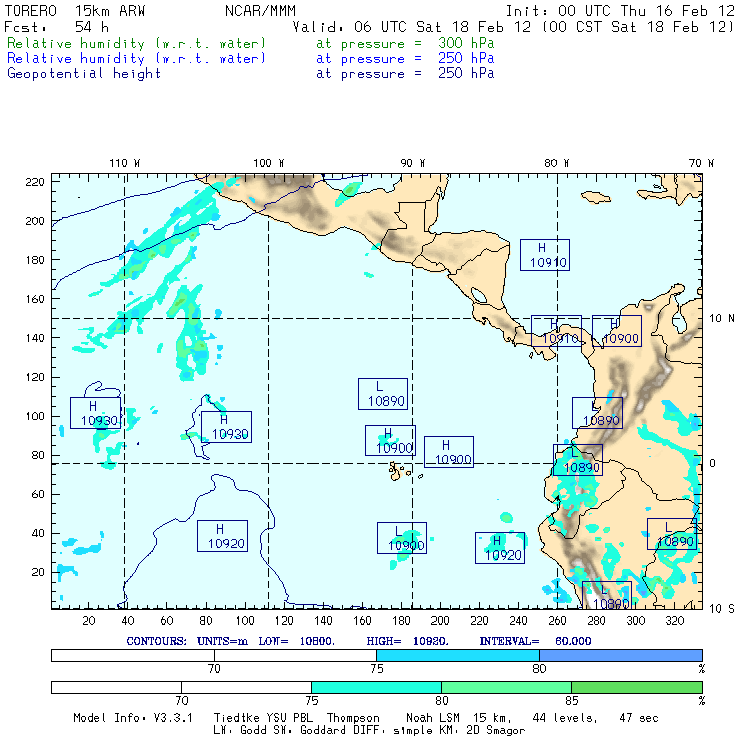The image size is (740, 740).
Task: Click the "L 10900" low-center label box
Action: tap(402, 538)
